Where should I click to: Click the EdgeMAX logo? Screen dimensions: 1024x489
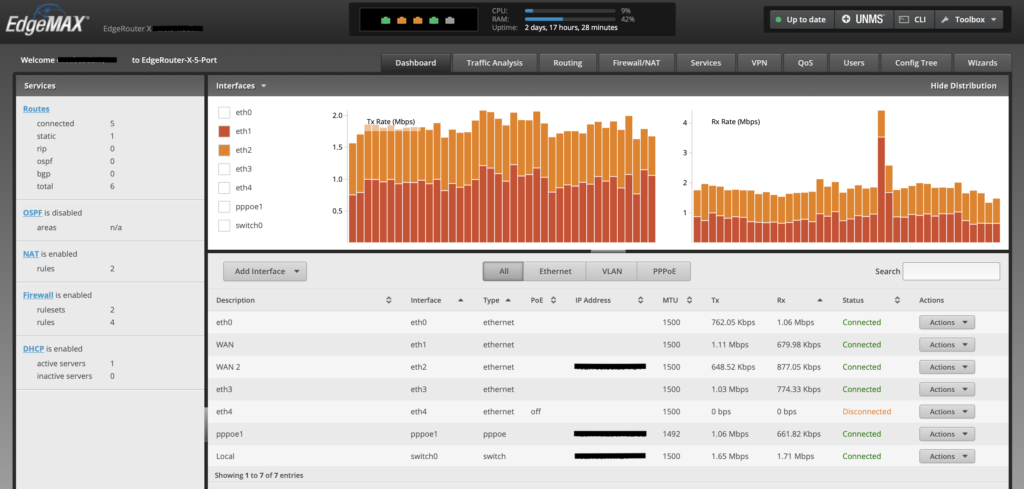tap(47, 19)
